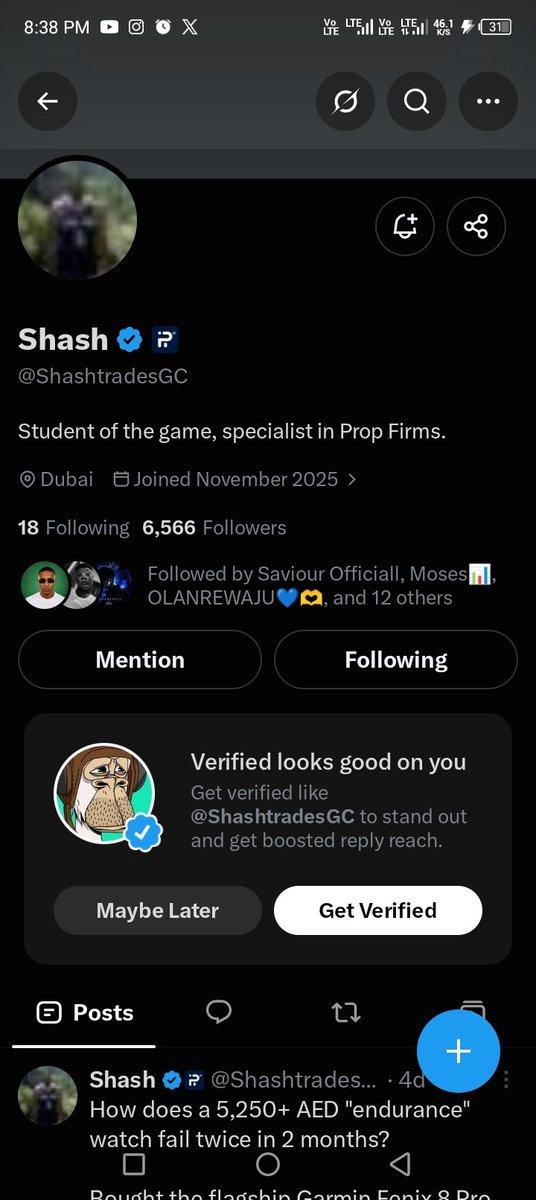Image resolution: width=536 pixels, height=1200 pixels.
Task: Open the 6,566 Followers list
Action: point(214,527)
